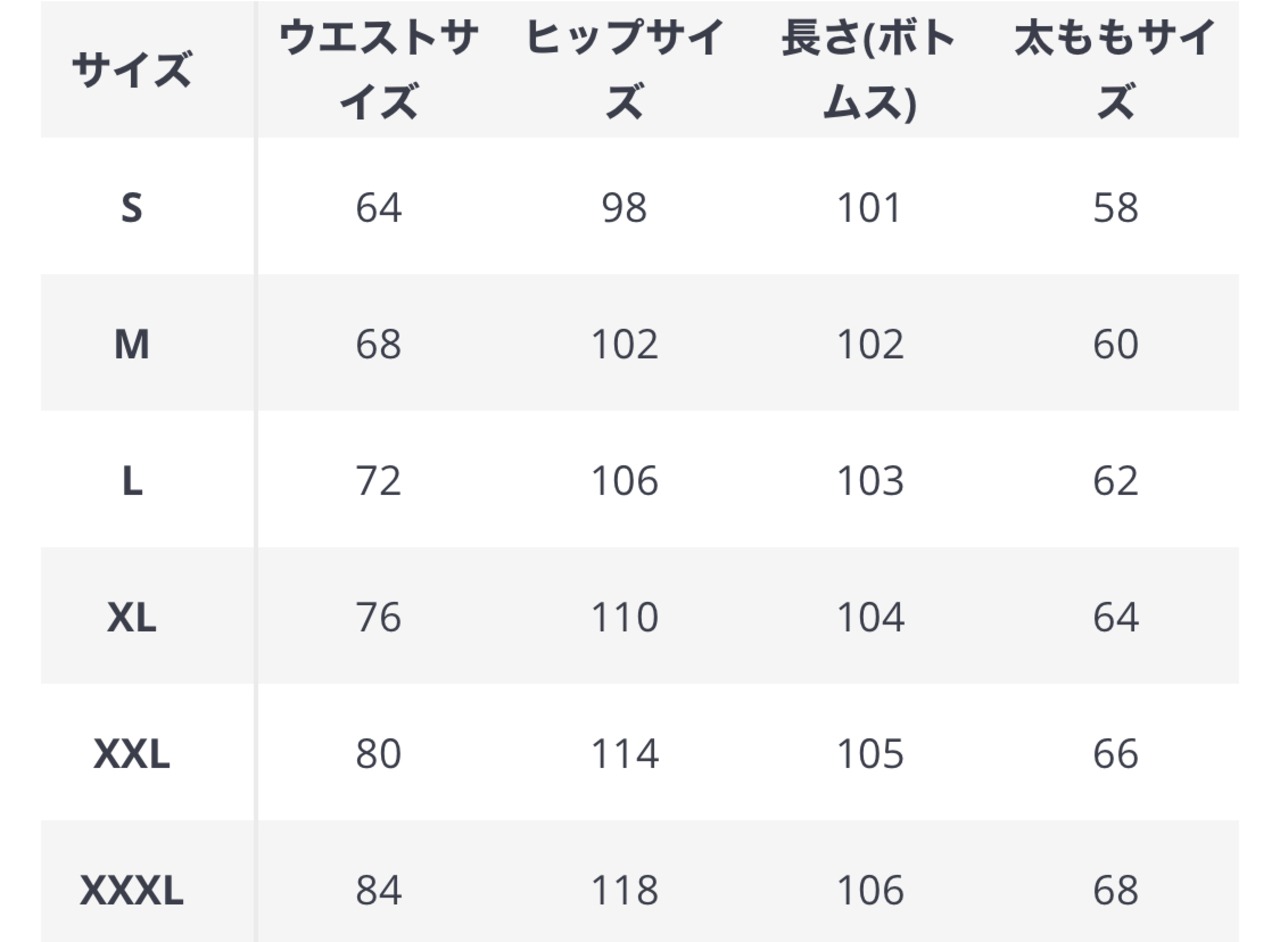This screenshot has width=1280, height=942.
Task: Click length value 103 in L row
Action: (870, 481)
